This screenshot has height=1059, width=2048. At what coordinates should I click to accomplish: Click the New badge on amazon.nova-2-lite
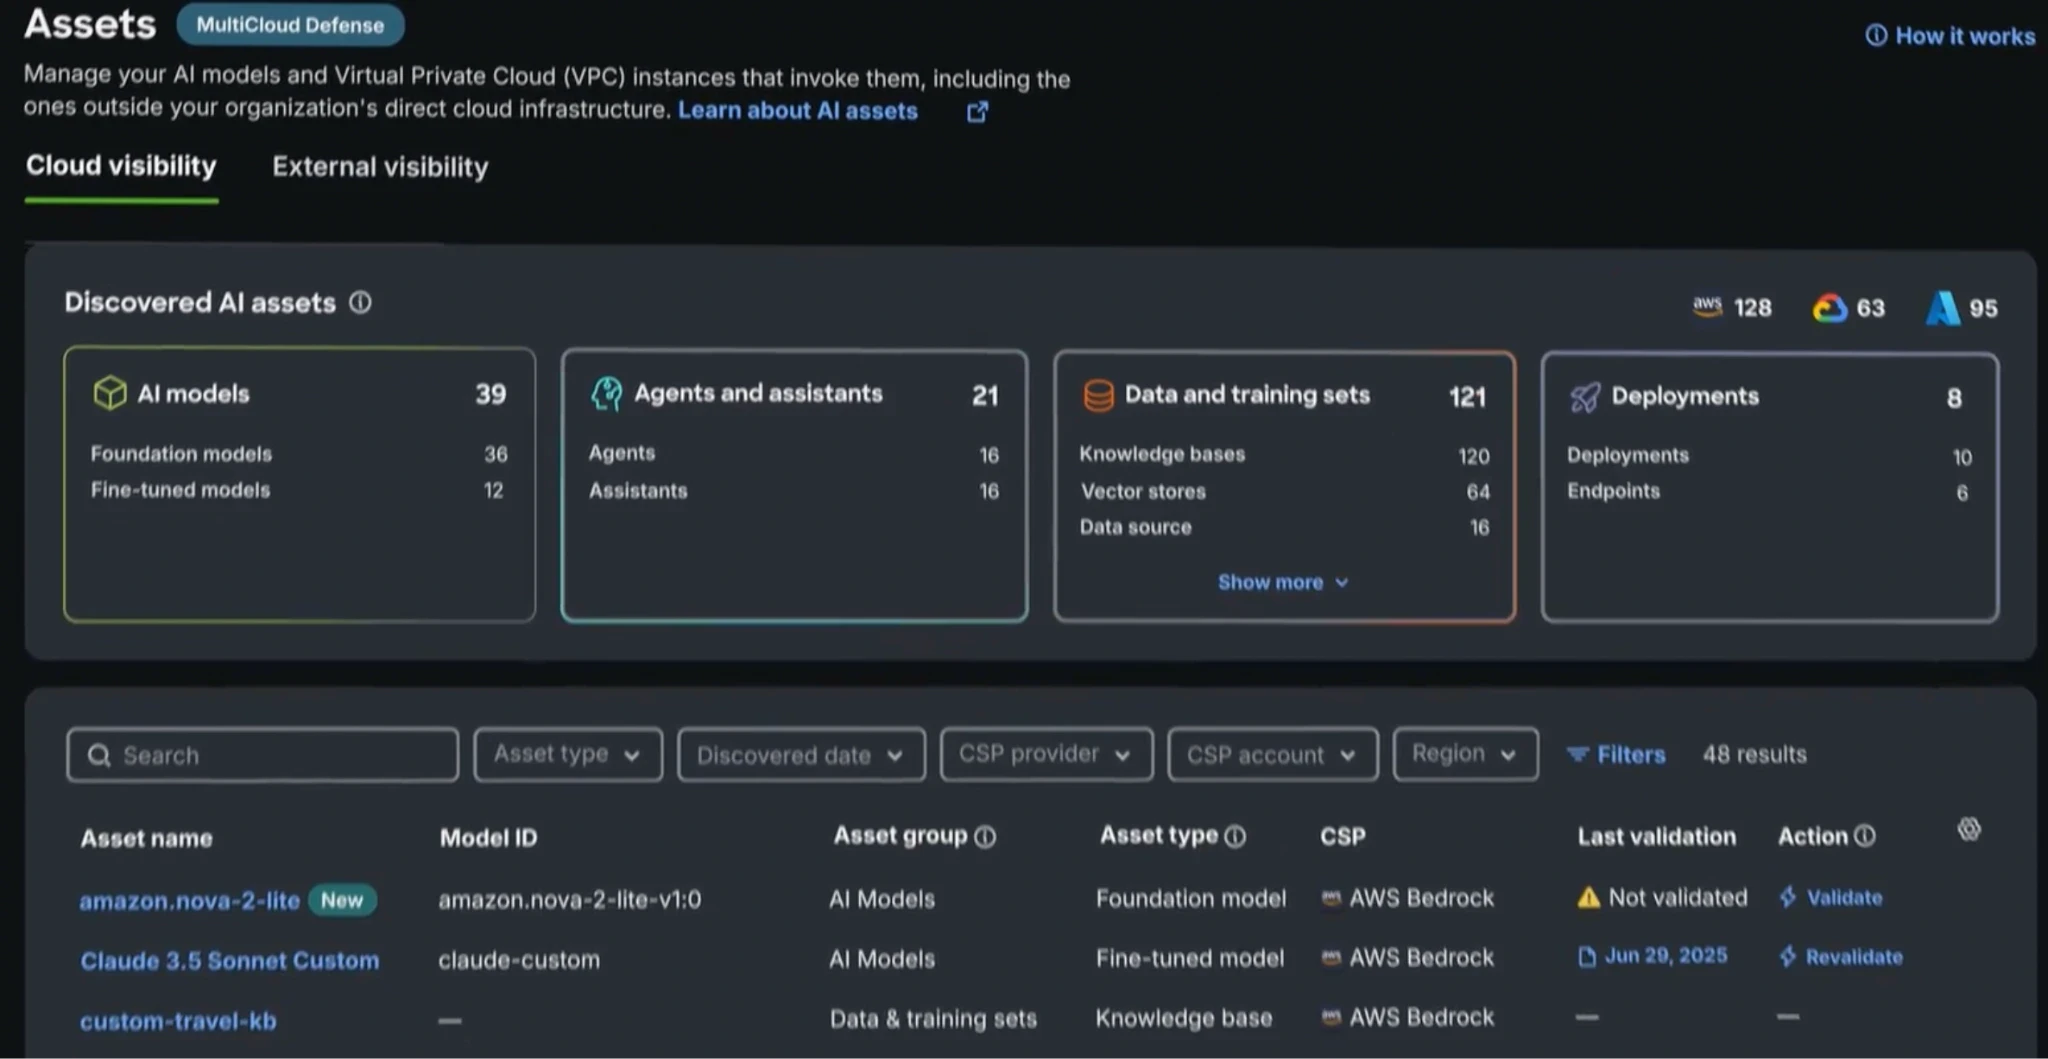(342, 900)
